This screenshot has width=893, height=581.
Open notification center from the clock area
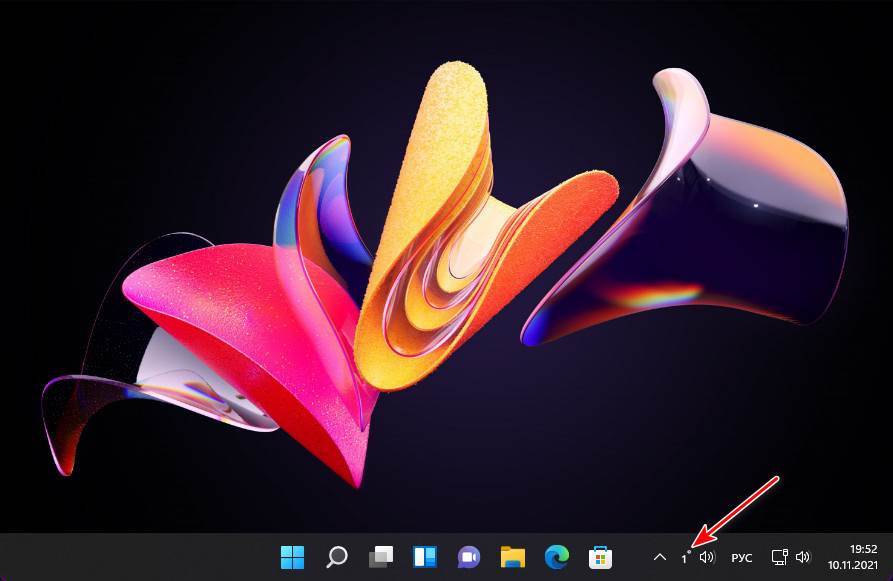click(x=857, y=557)
